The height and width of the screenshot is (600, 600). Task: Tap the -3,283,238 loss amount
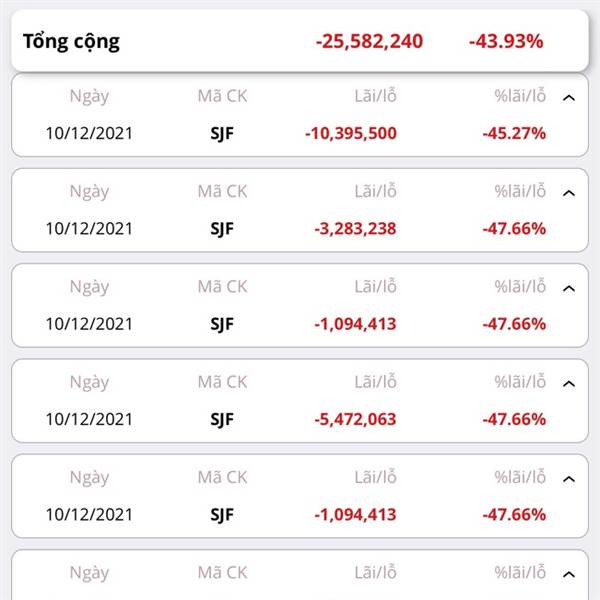[x=355, y=229]
